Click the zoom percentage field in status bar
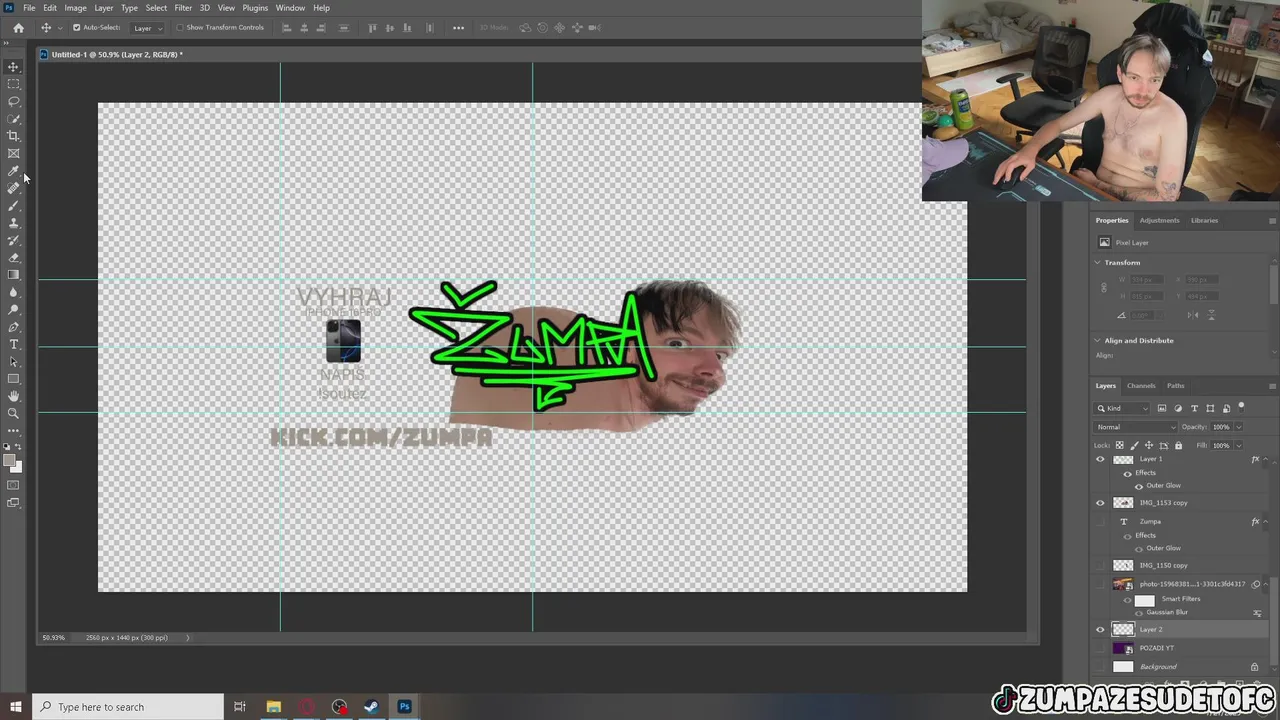The height and width of the screenshot is (720, 1280). tap(54, 638)
